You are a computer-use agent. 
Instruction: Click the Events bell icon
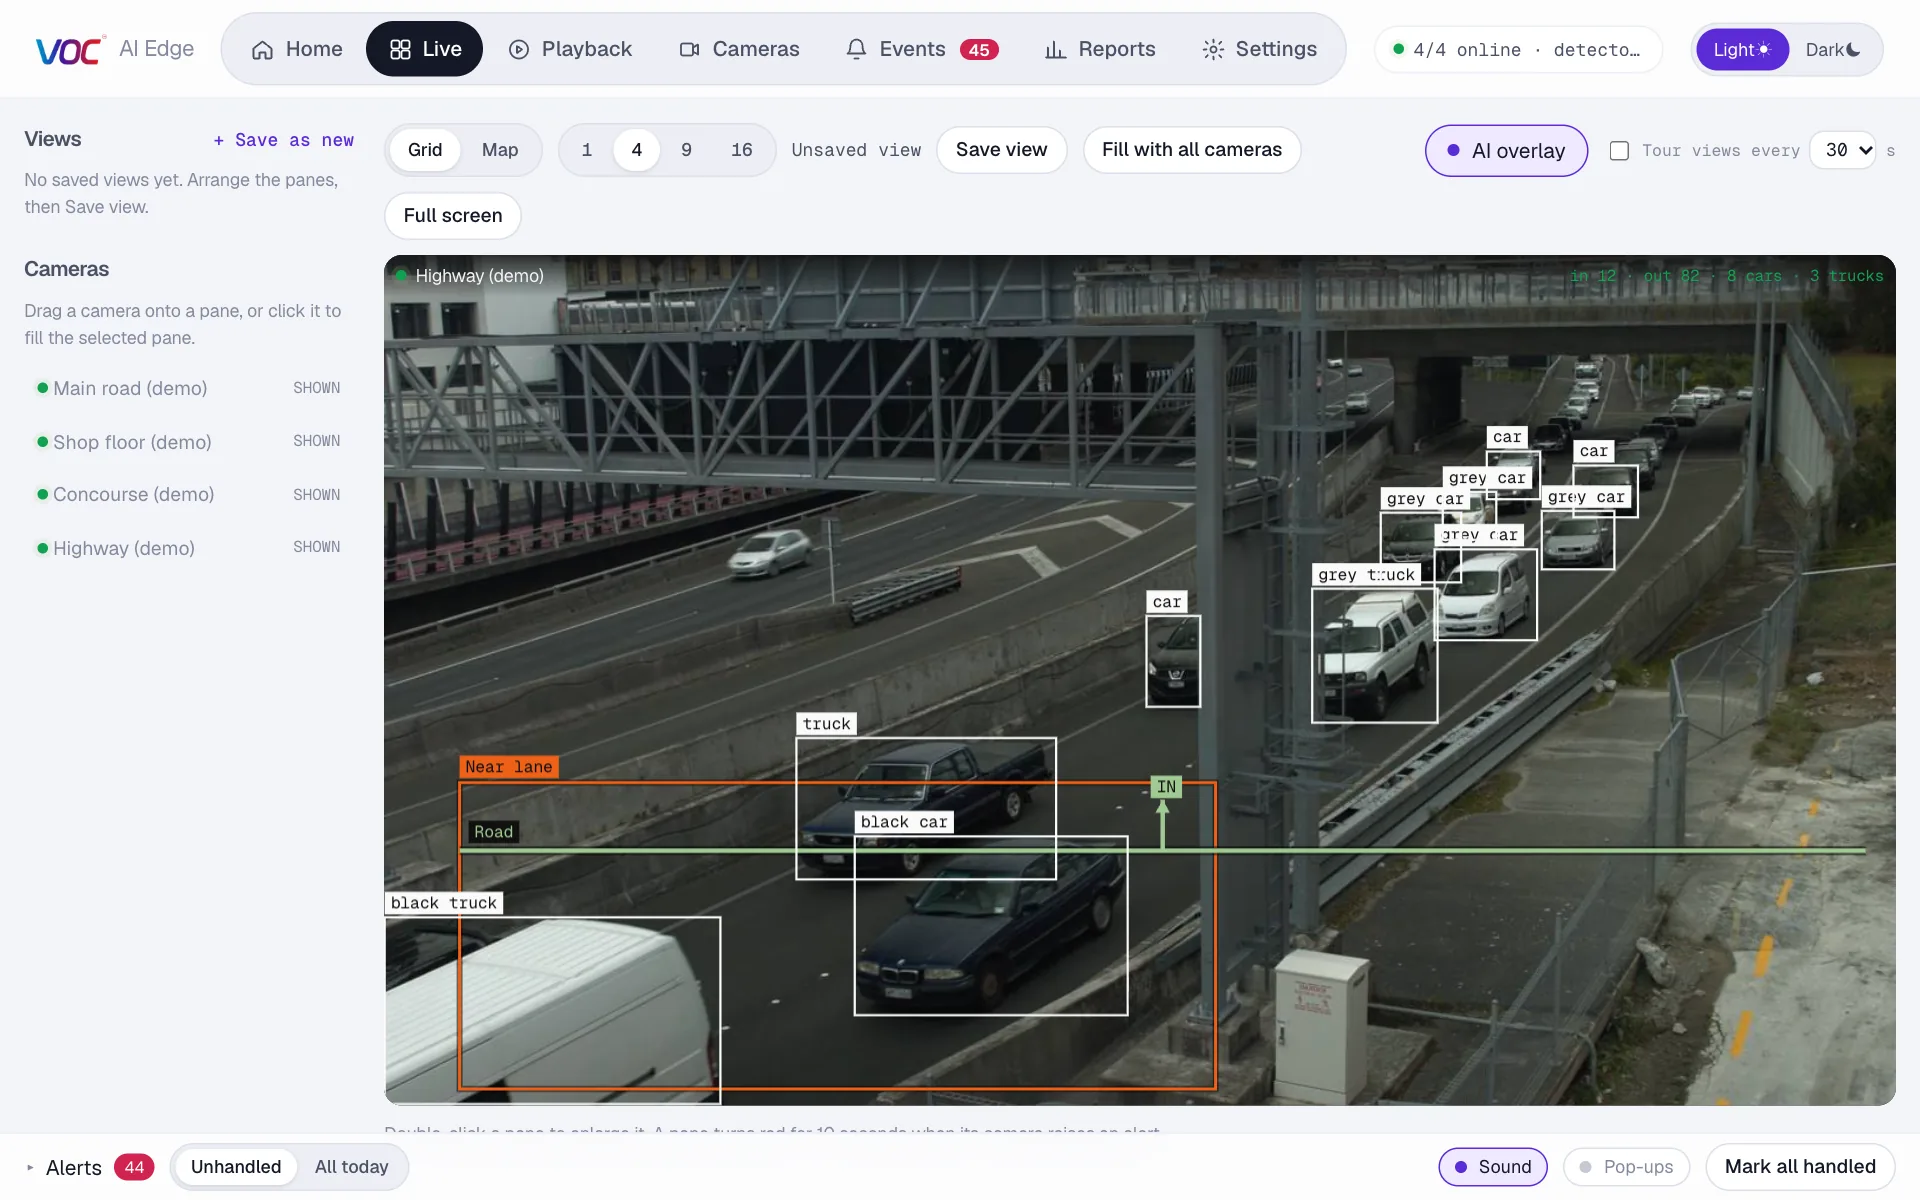[x=856, y=50]
